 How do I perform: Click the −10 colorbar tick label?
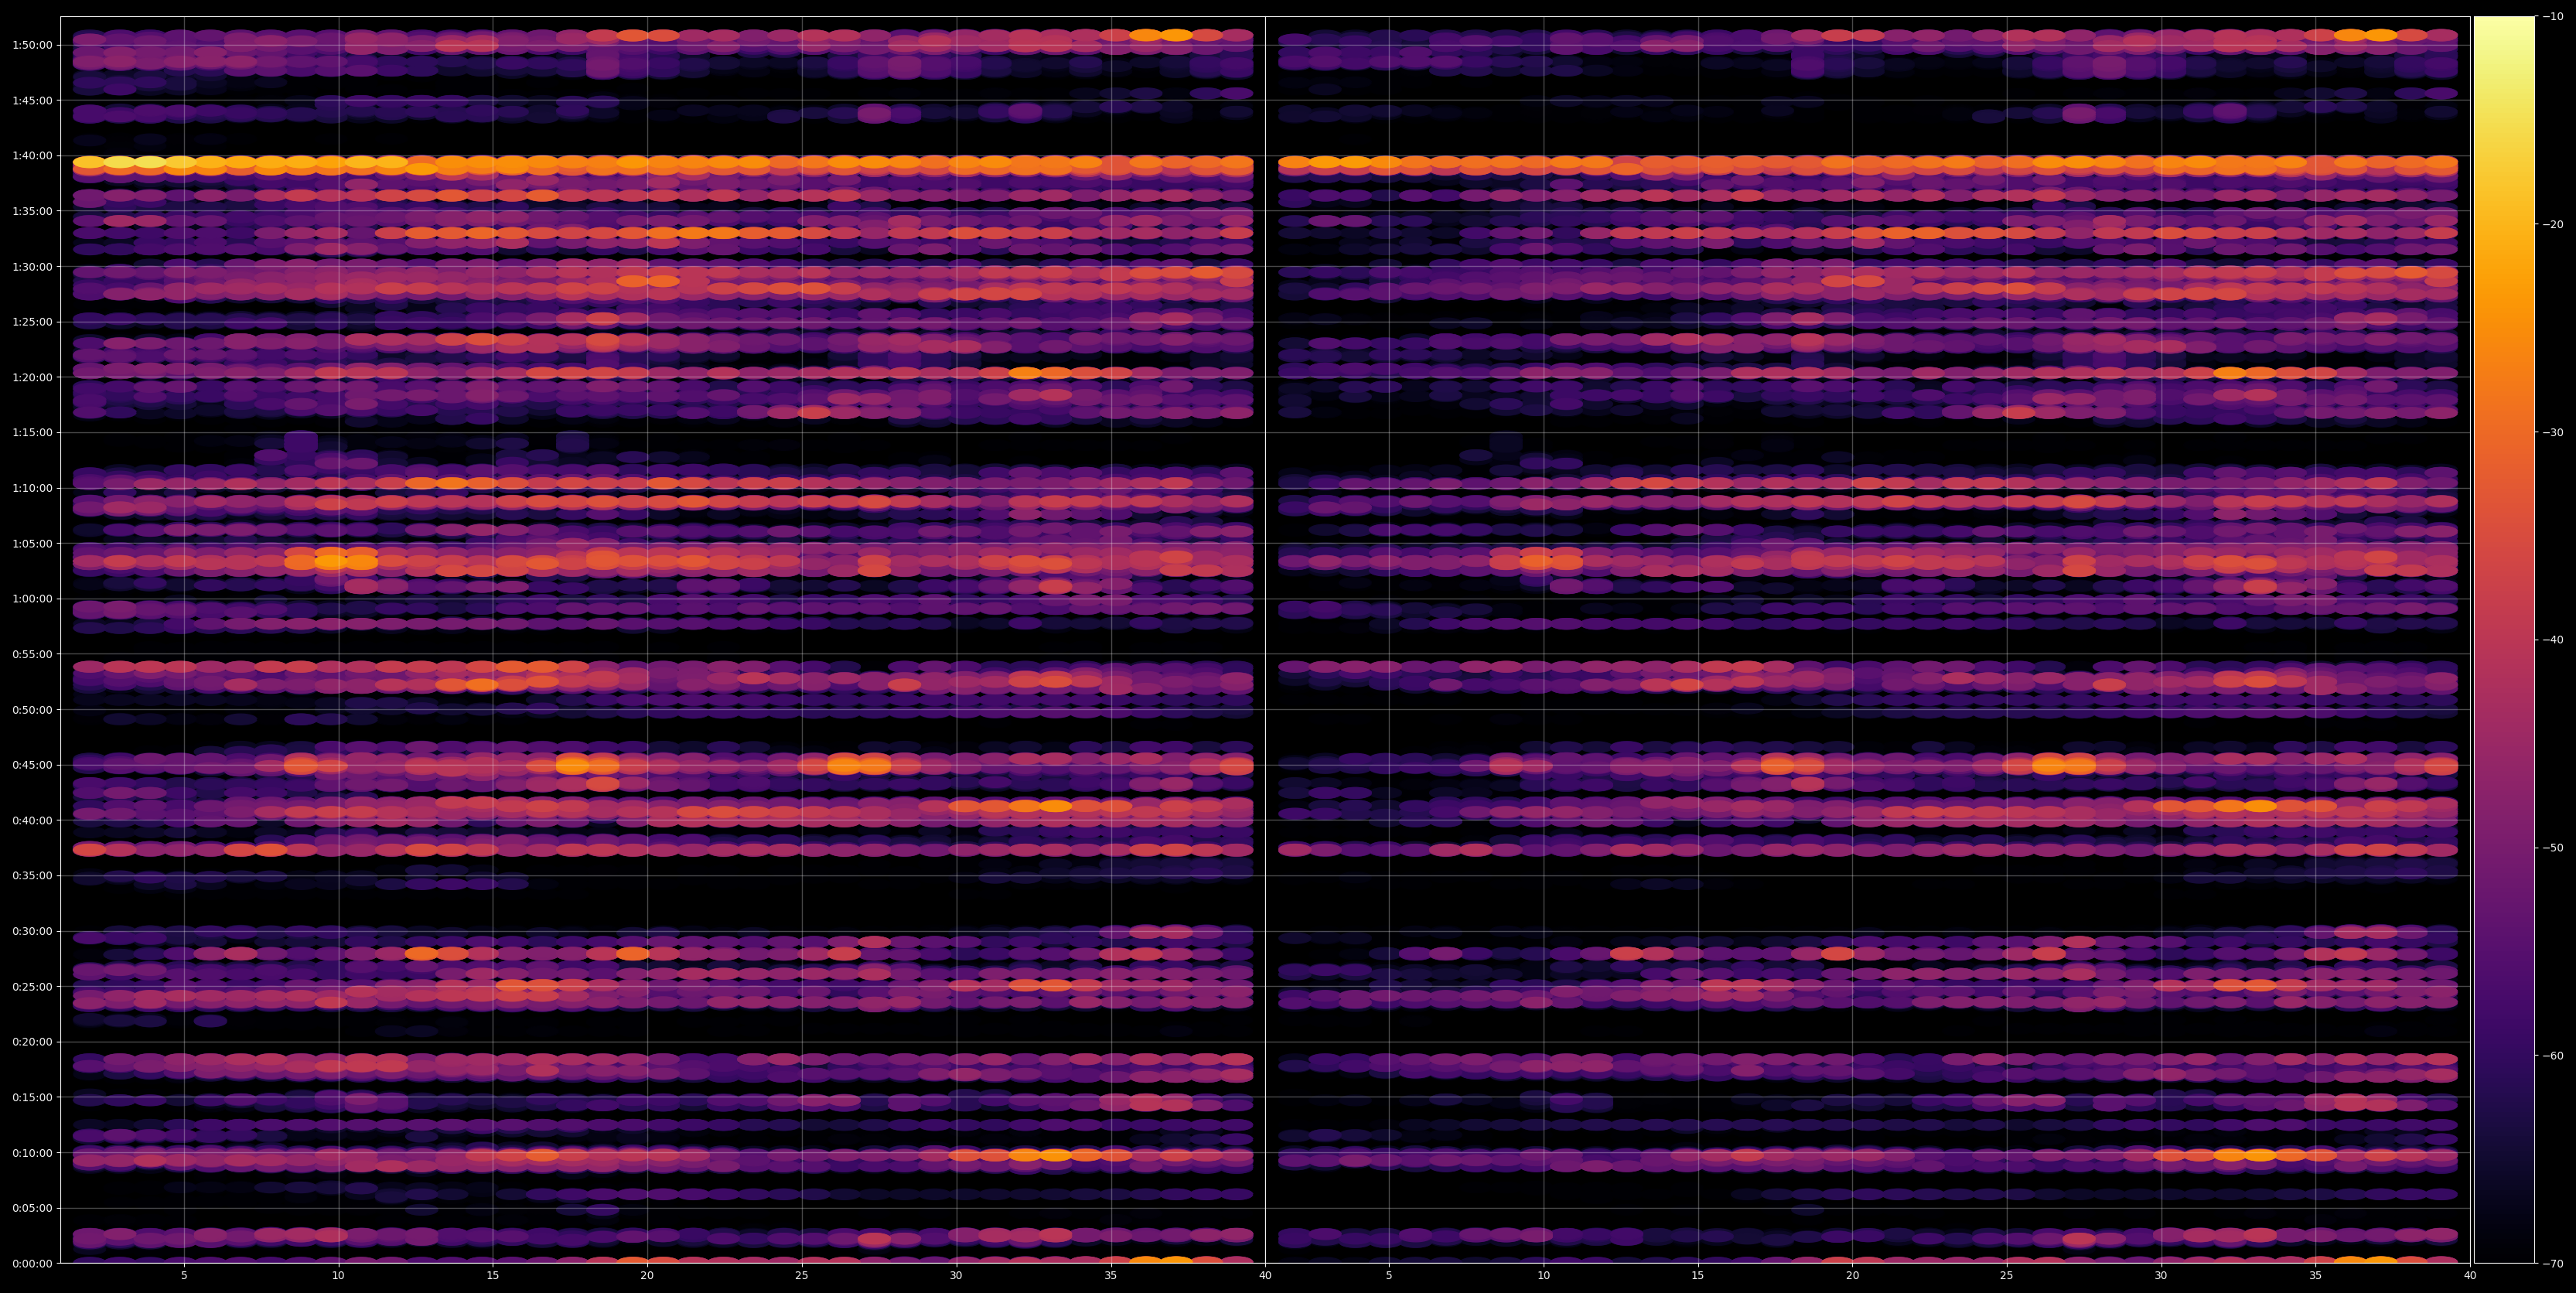tap(2553, 16)
